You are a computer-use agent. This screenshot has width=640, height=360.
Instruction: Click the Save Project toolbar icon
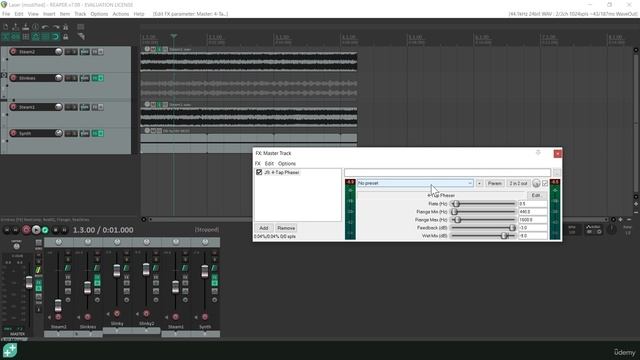point(25,27)
